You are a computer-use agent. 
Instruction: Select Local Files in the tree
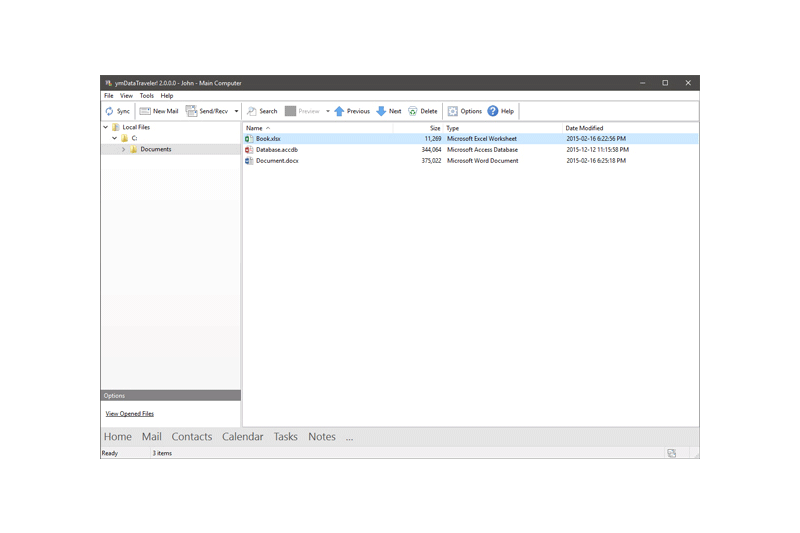point(136,127)
